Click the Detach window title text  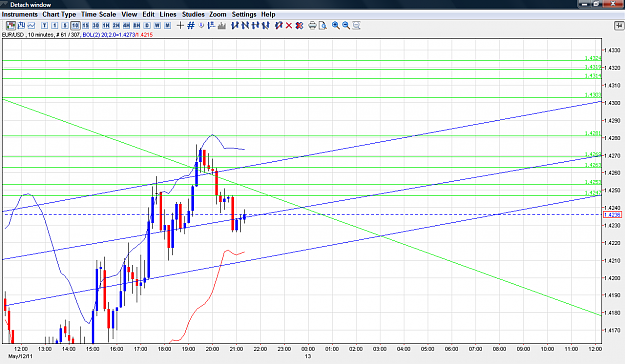point(31,5)
